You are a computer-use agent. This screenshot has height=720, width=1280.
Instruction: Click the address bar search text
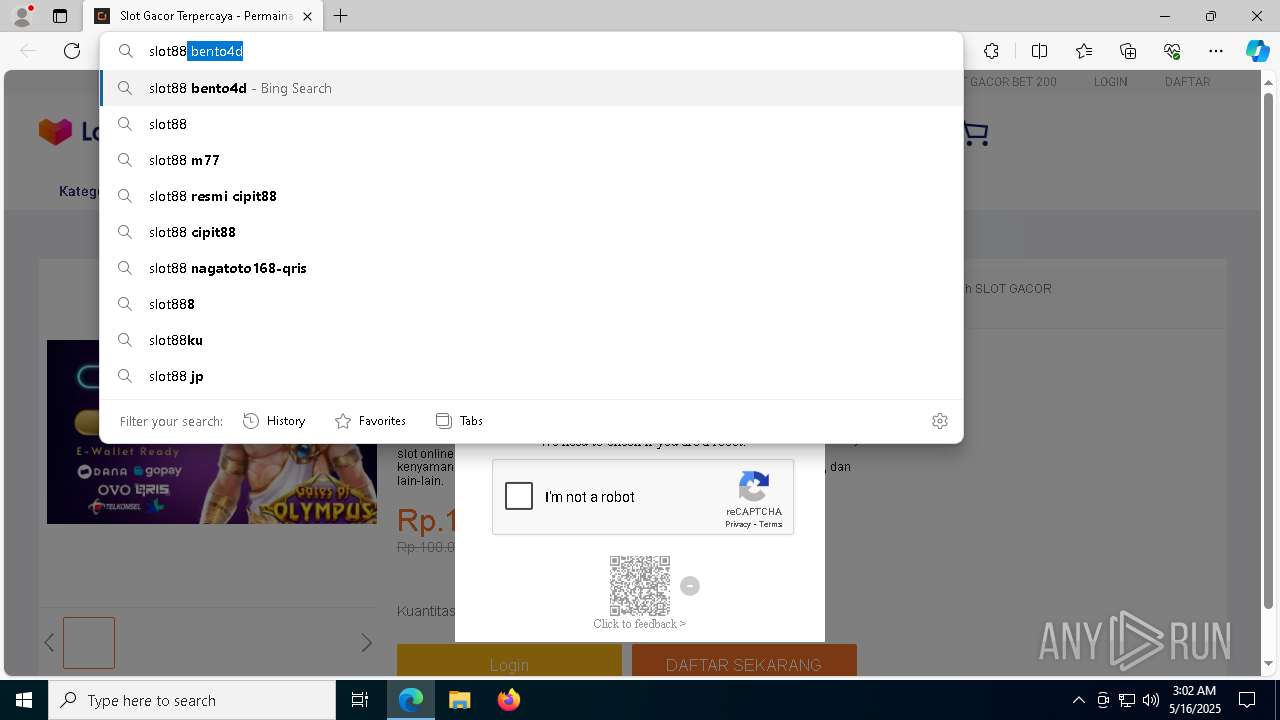click(x=196, y=51)
